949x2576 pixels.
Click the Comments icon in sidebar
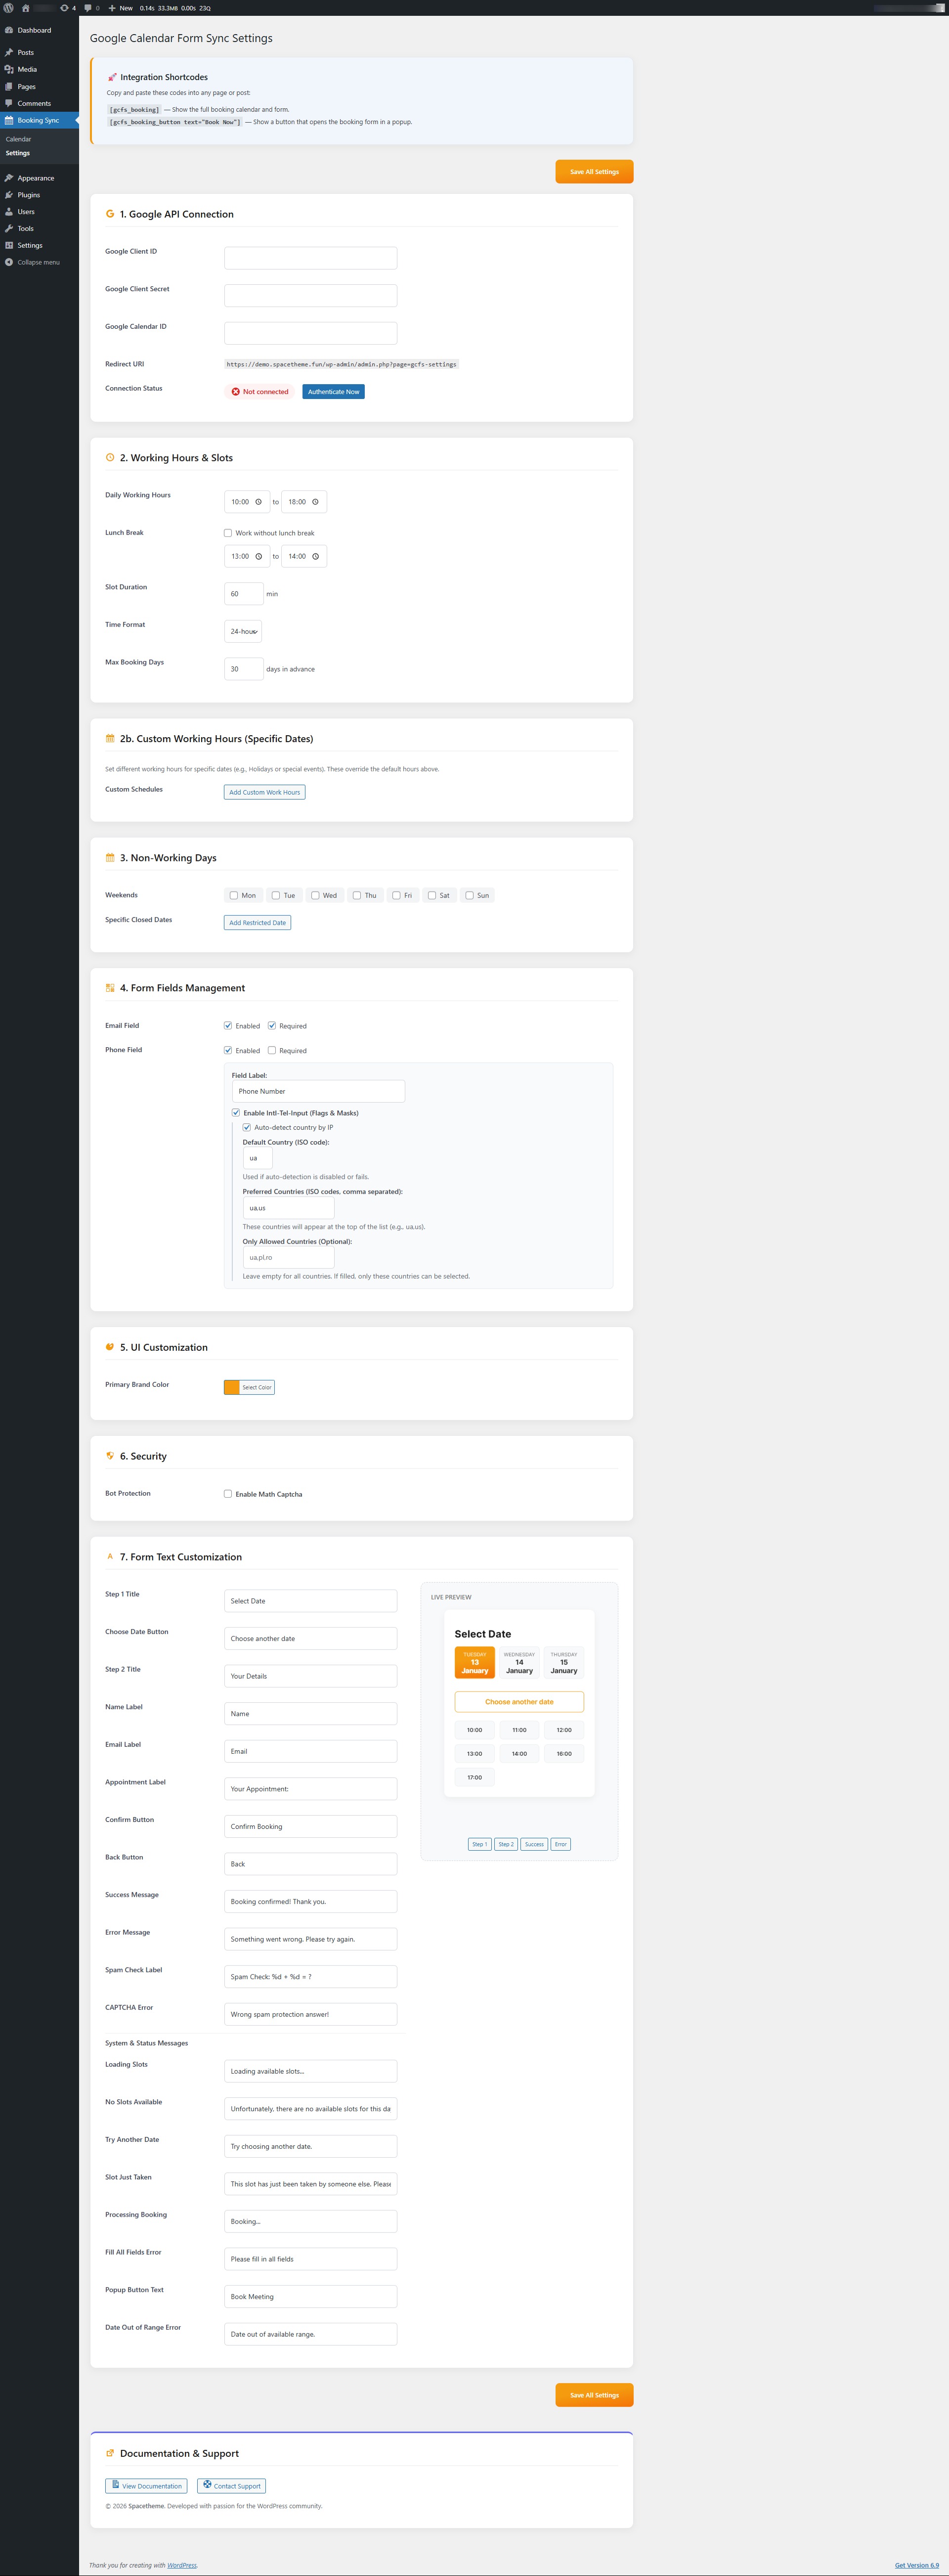click(x=9, y=103)
